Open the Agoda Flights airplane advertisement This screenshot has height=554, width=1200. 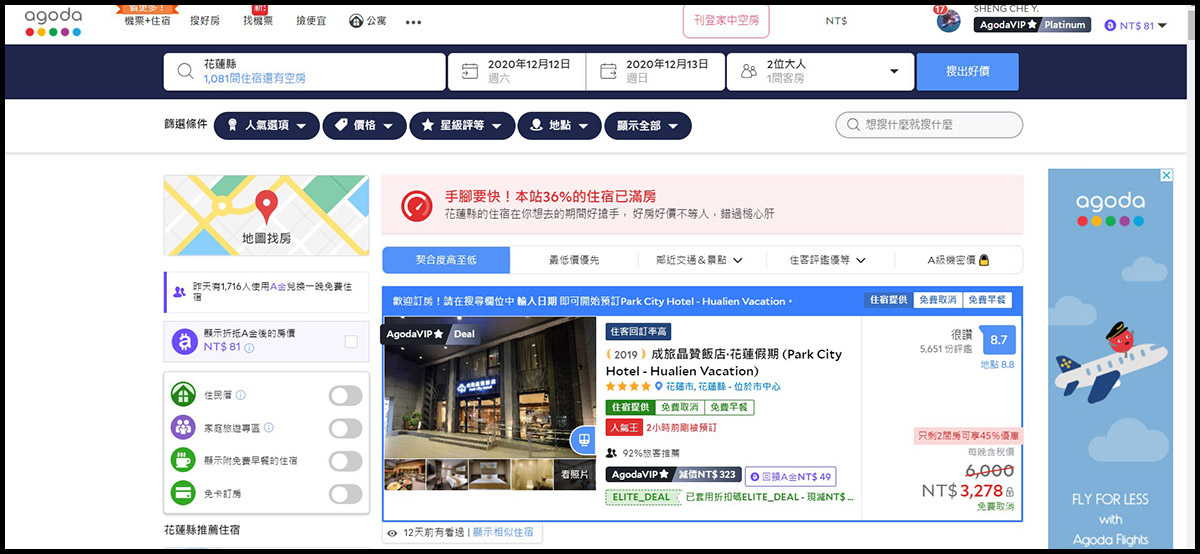coord(1110,358)
